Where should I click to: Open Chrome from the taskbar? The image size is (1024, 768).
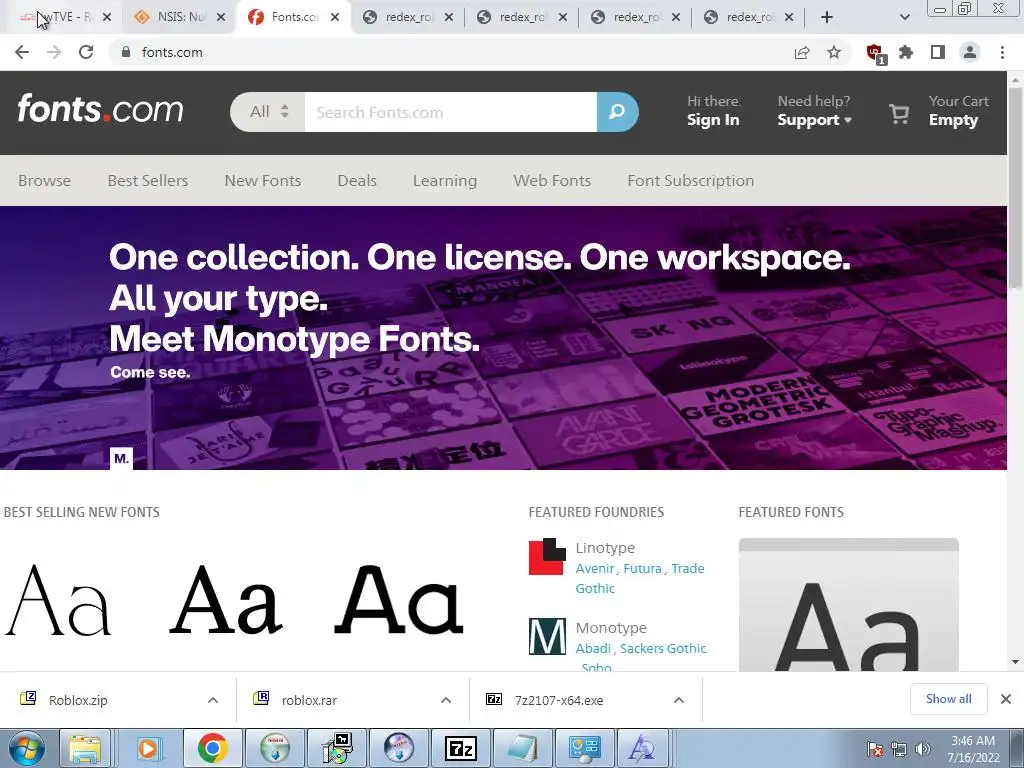click(212, 748)
